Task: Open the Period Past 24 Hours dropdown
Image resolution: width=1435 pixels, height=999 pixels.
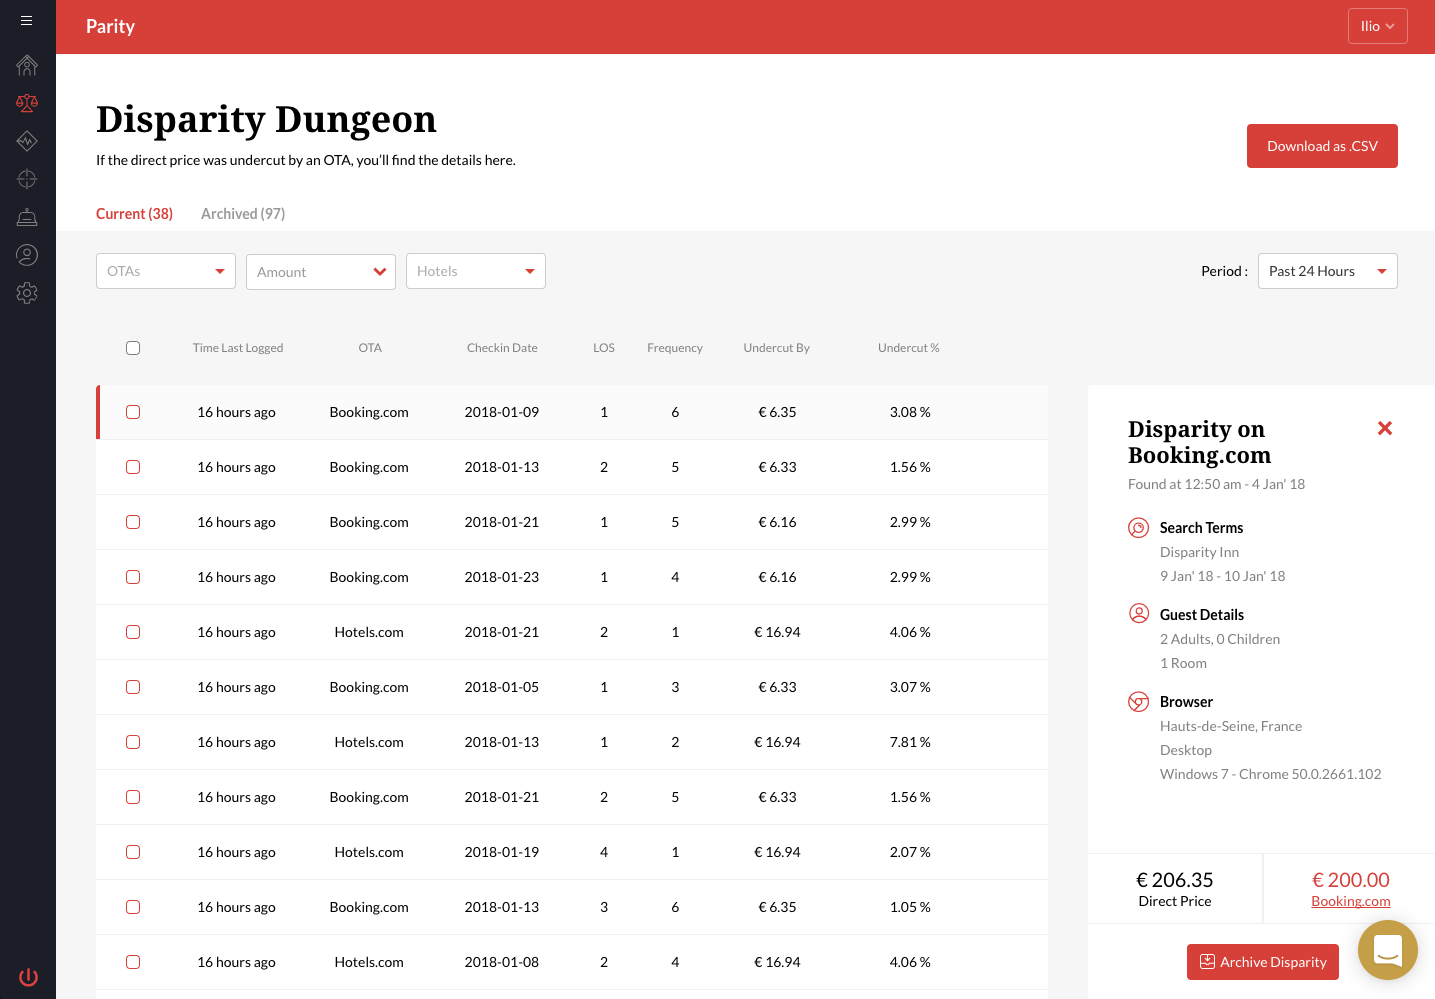Action: (1328, 271)
